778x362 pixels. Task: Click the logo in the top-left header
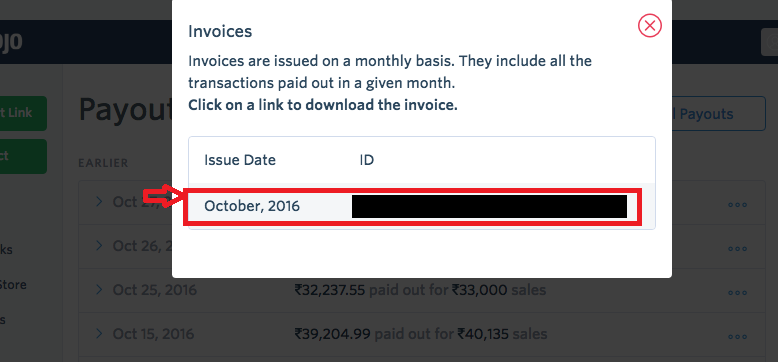[11, 42]
